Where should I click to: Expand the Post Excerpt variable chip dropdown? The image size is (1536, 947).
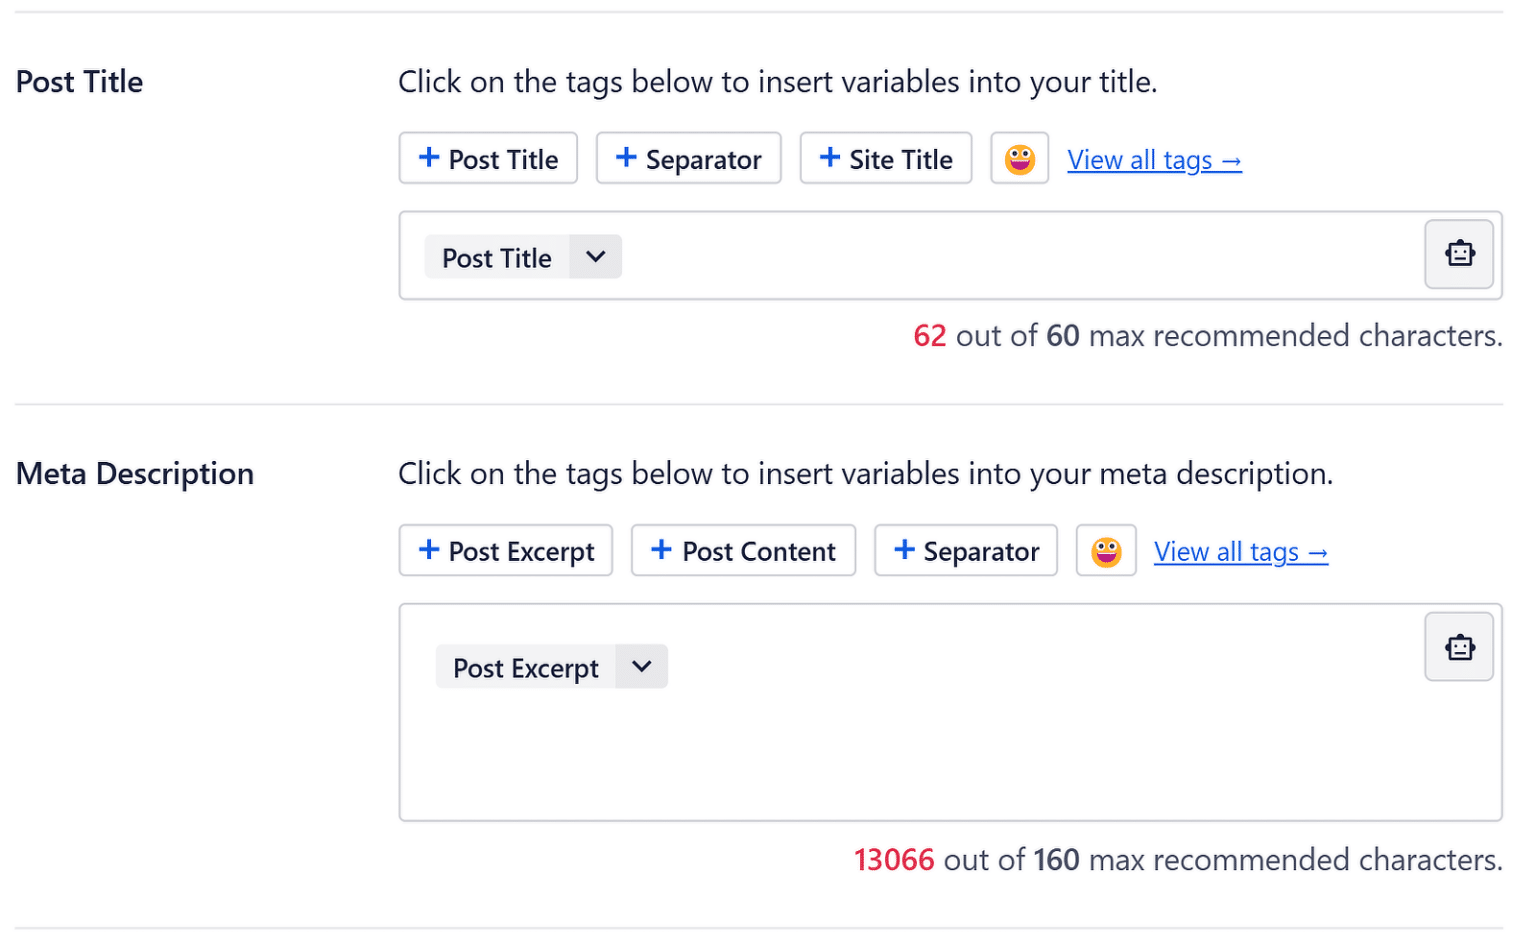point(641,666)
